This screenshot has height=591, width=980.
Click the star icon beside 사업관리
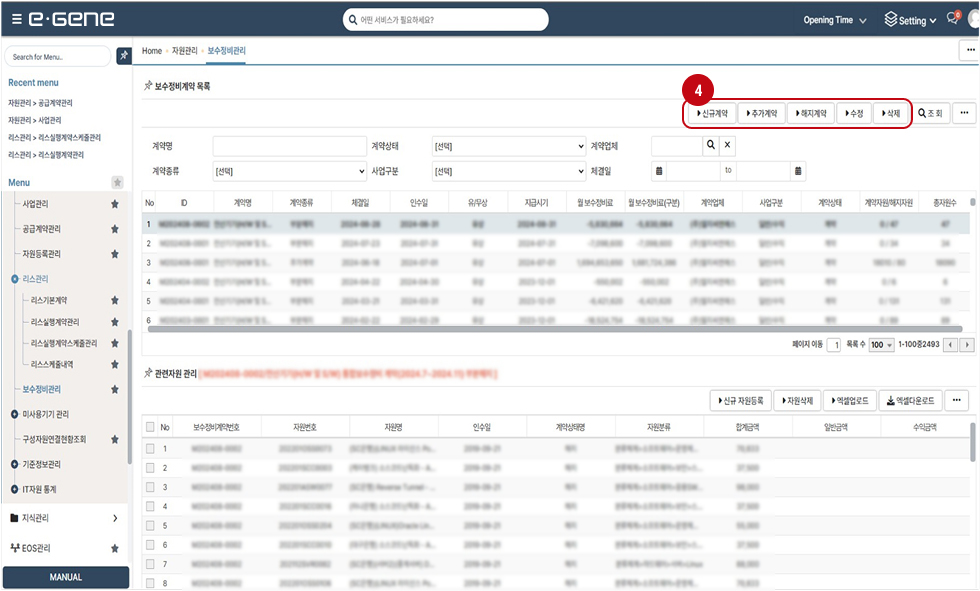click(x=115, y=204)
